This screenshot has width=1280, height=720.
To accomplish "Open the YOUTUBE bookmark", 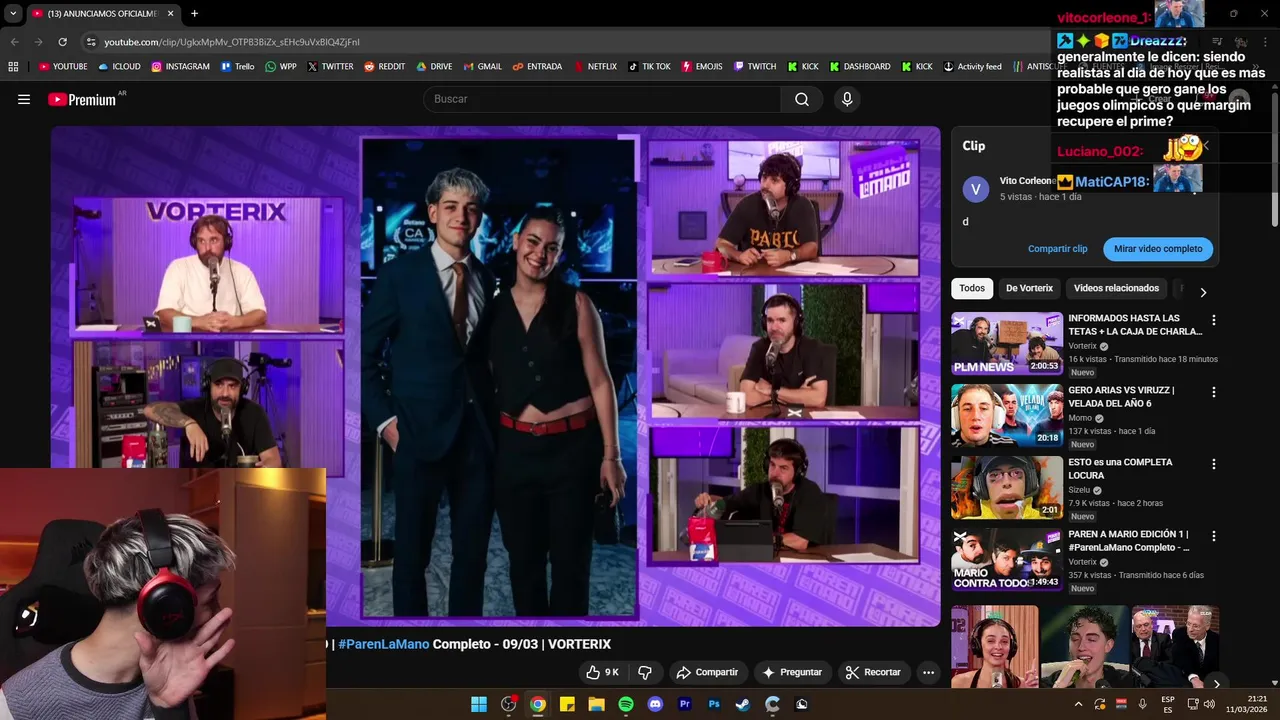I will coord(63,67).
